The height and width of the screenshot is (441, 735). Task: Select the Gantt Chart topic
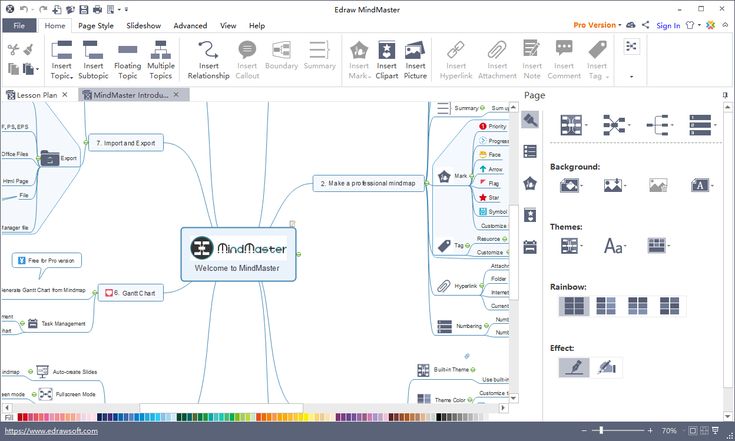(130, 293)
